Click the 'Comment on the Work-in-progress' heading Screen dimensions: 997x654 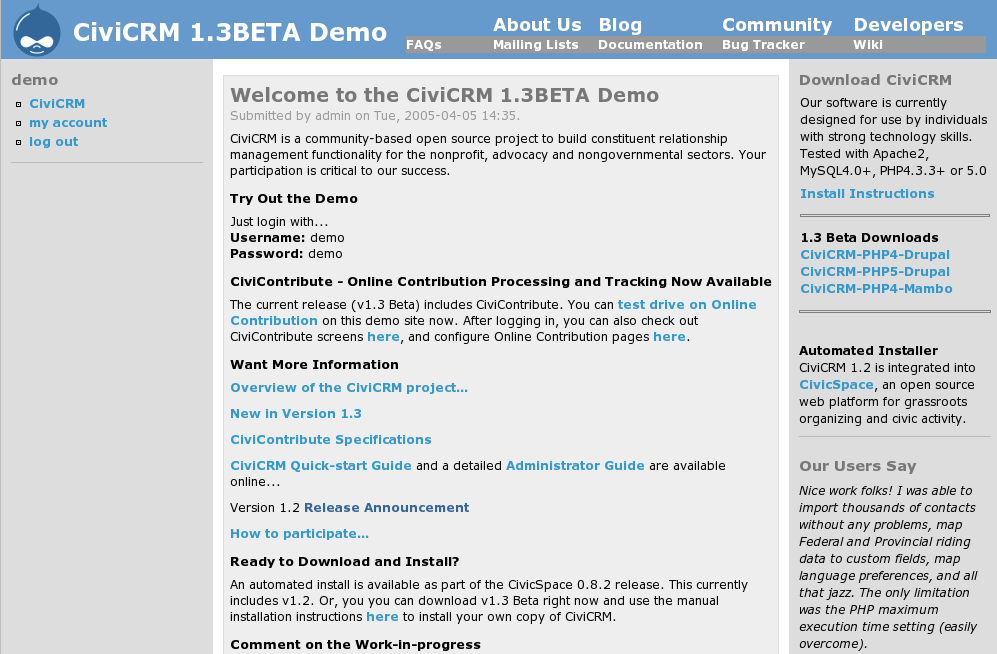(355, 645)
